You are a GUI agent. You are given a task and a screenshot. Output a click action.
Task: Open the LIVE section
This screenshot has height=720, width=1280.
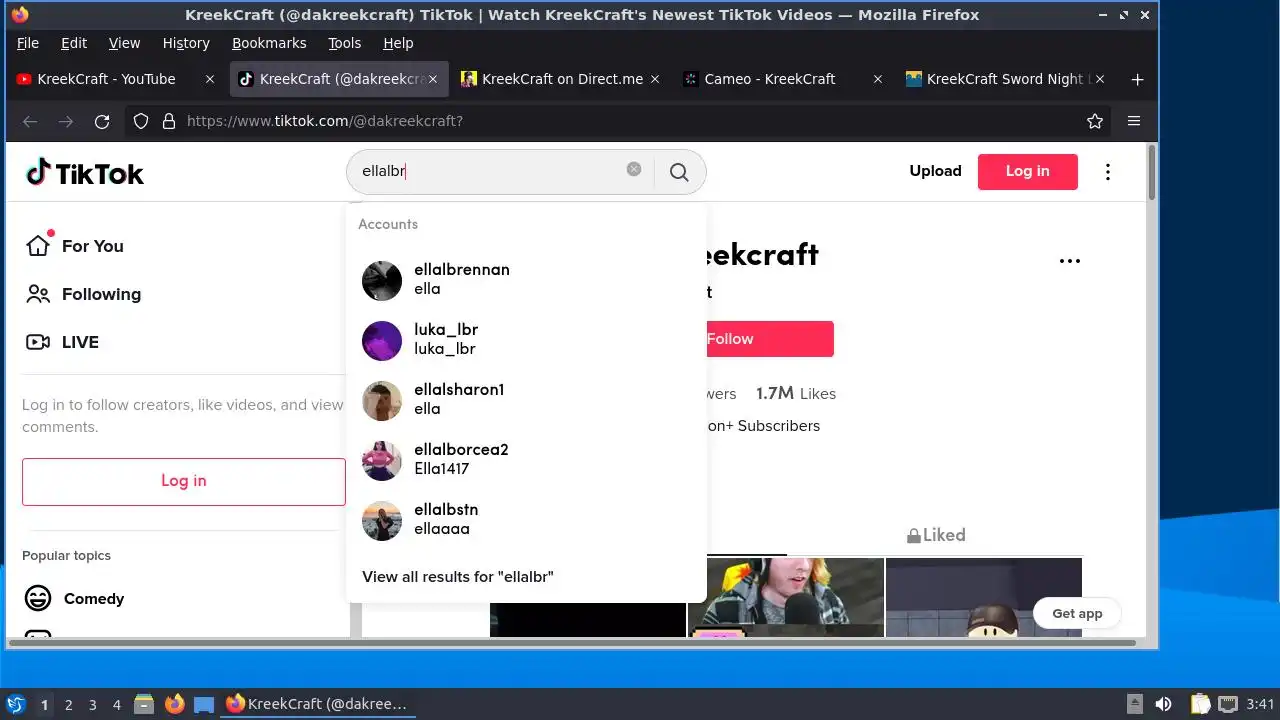(x=62, y=342)
